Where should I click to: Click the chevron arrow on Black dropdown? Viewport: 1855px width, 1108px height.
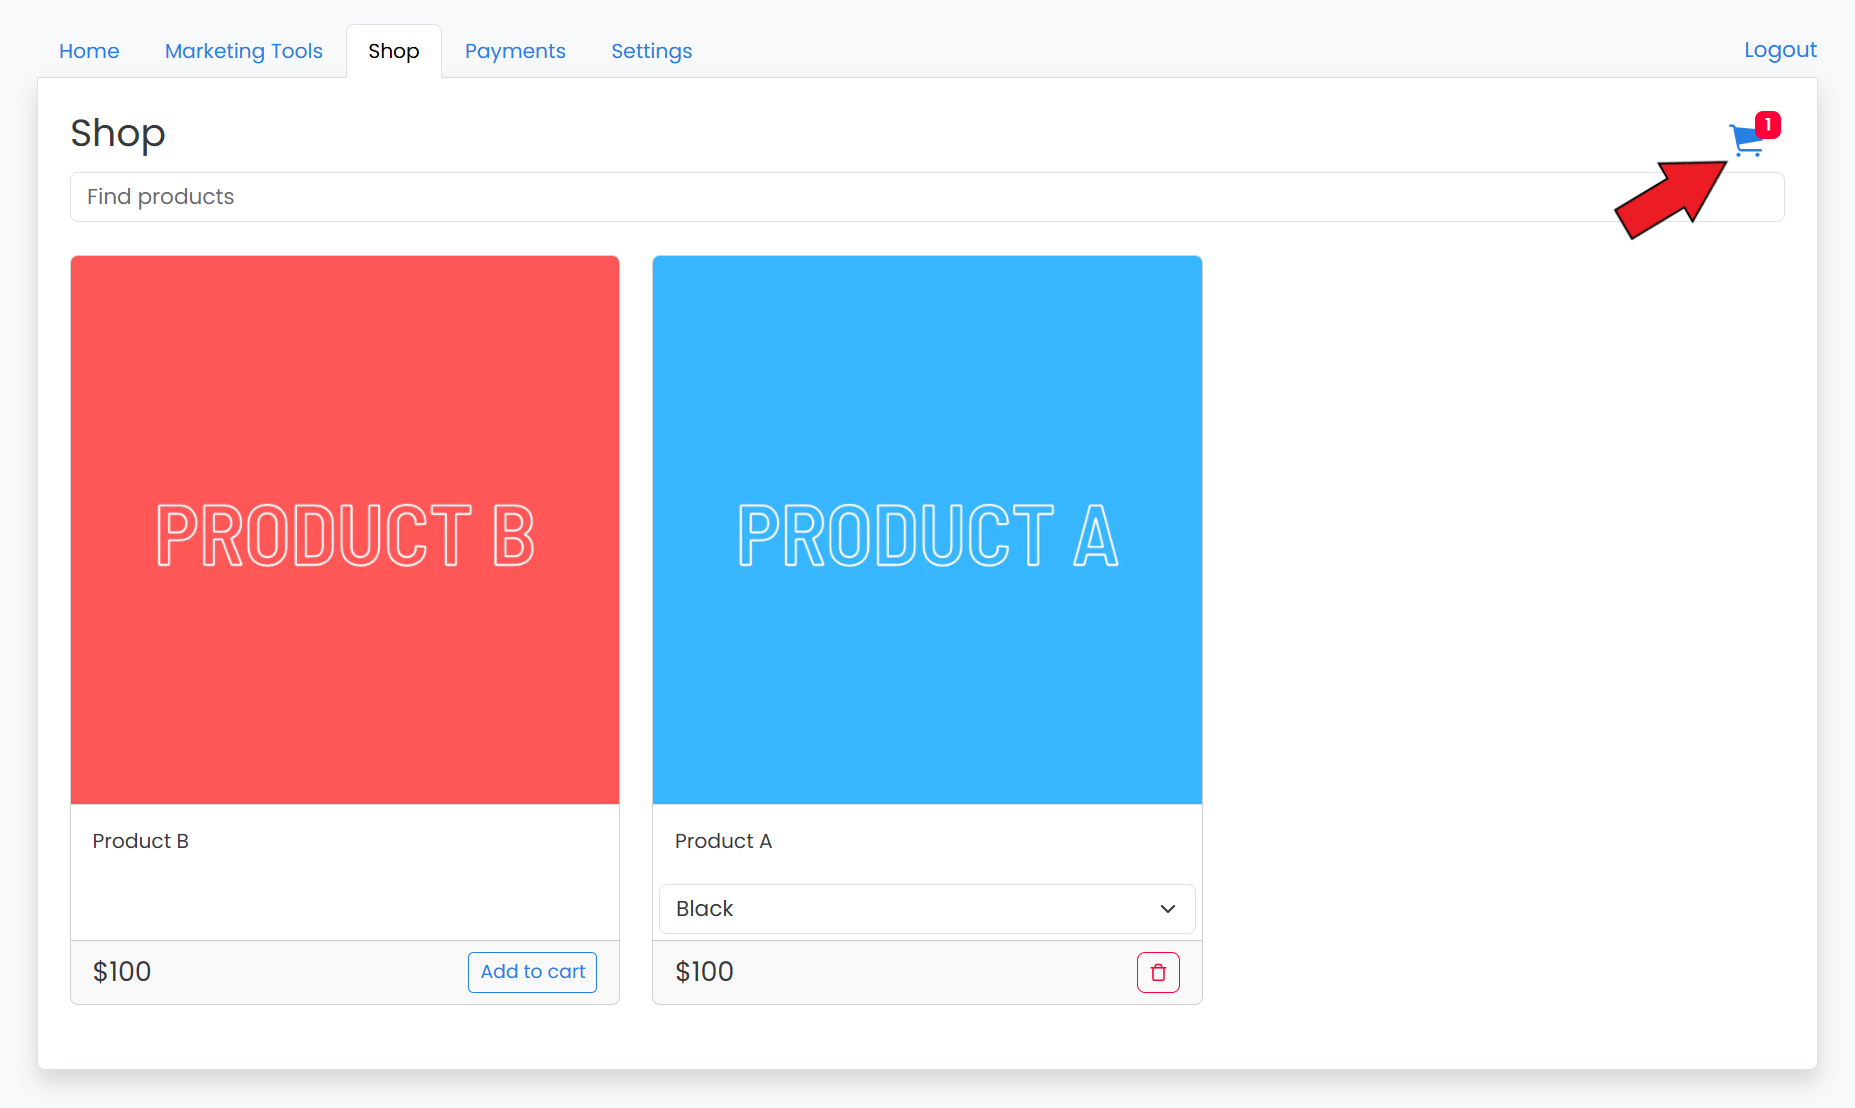tap(1167, 909)
